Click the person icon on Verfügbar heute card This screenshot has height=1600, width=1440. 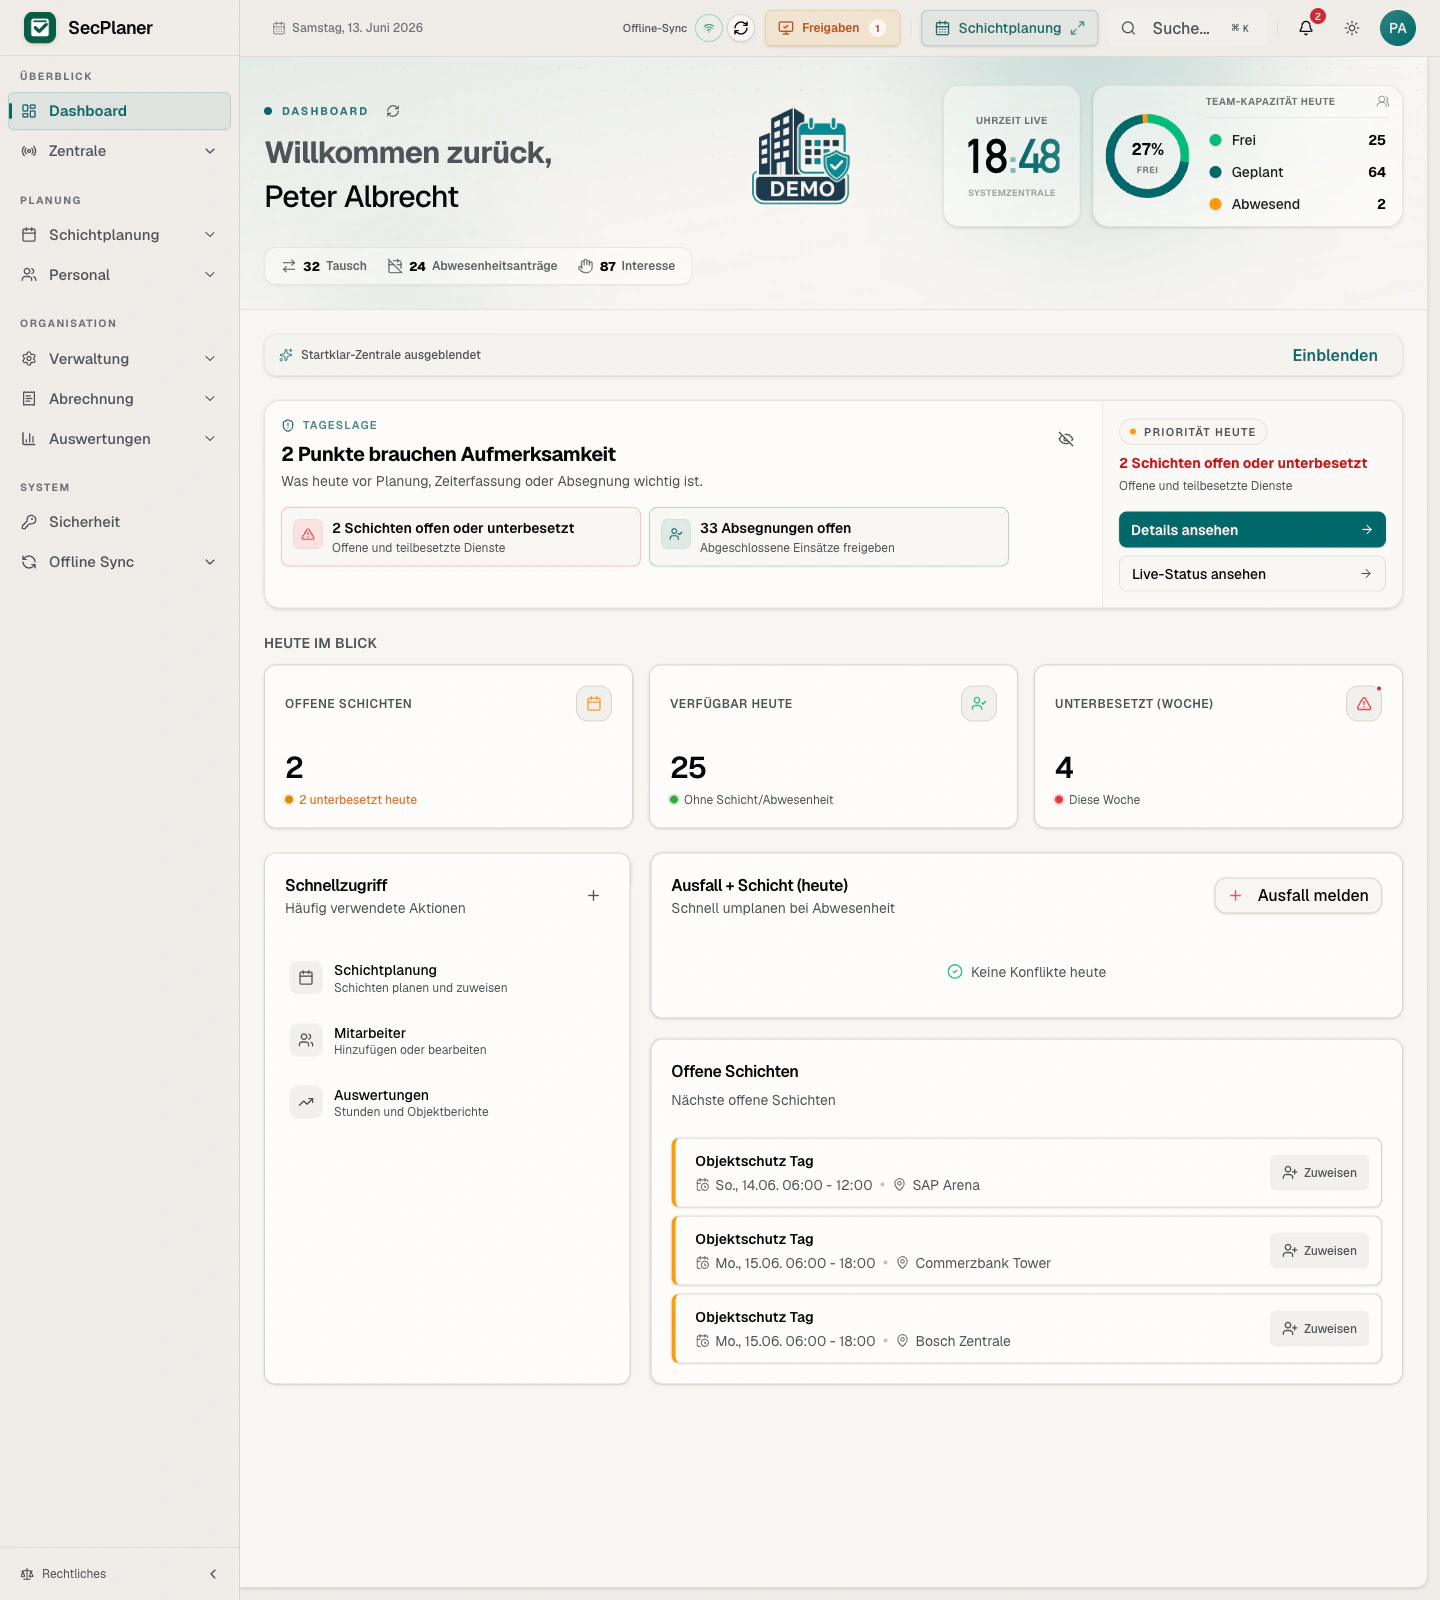[979, 704]
